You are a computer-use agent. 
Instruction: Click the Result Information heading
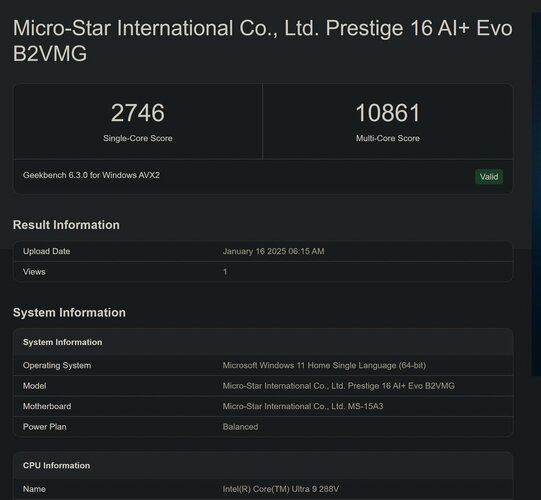coord(66,225)
